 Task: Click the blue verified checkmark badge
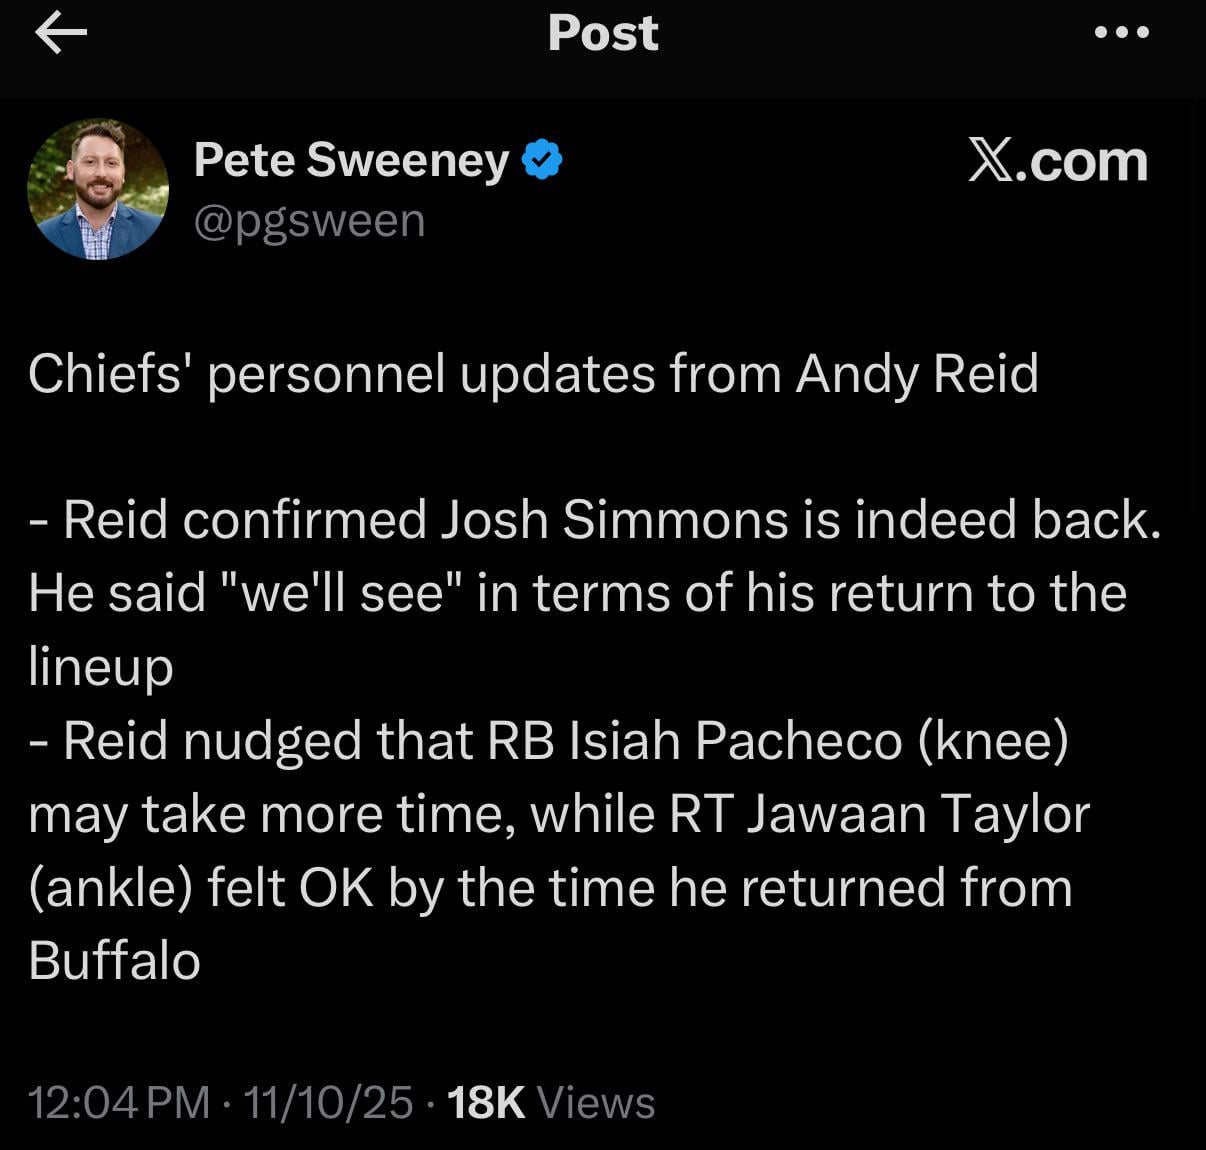pos(542,160)
